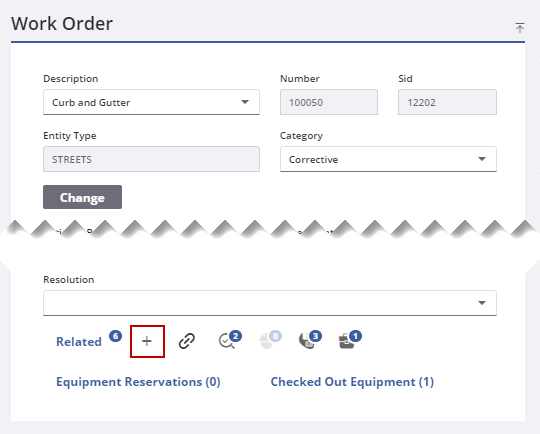Click the chain link icon
The image size is (540, 434).
187,341
